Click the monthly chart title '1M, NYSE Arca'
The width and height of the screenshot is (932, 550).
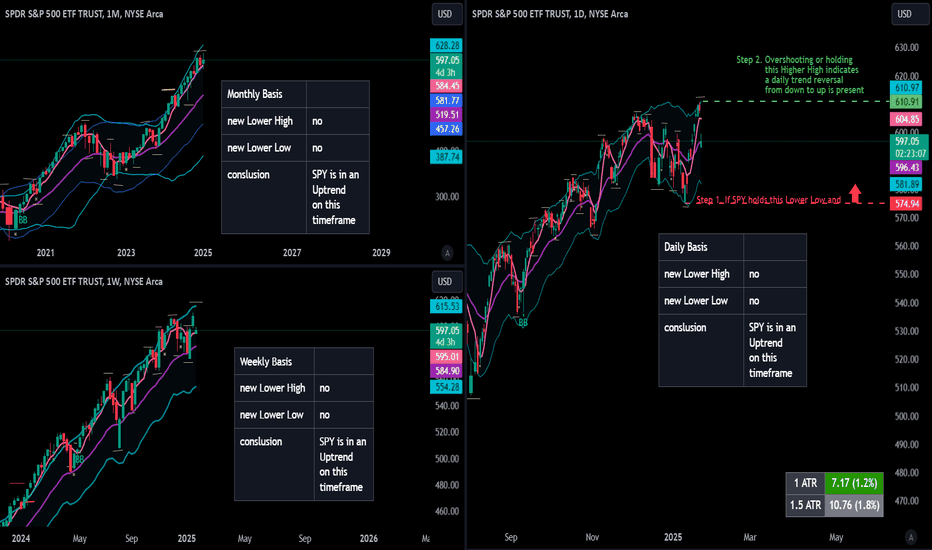(135, 14)
